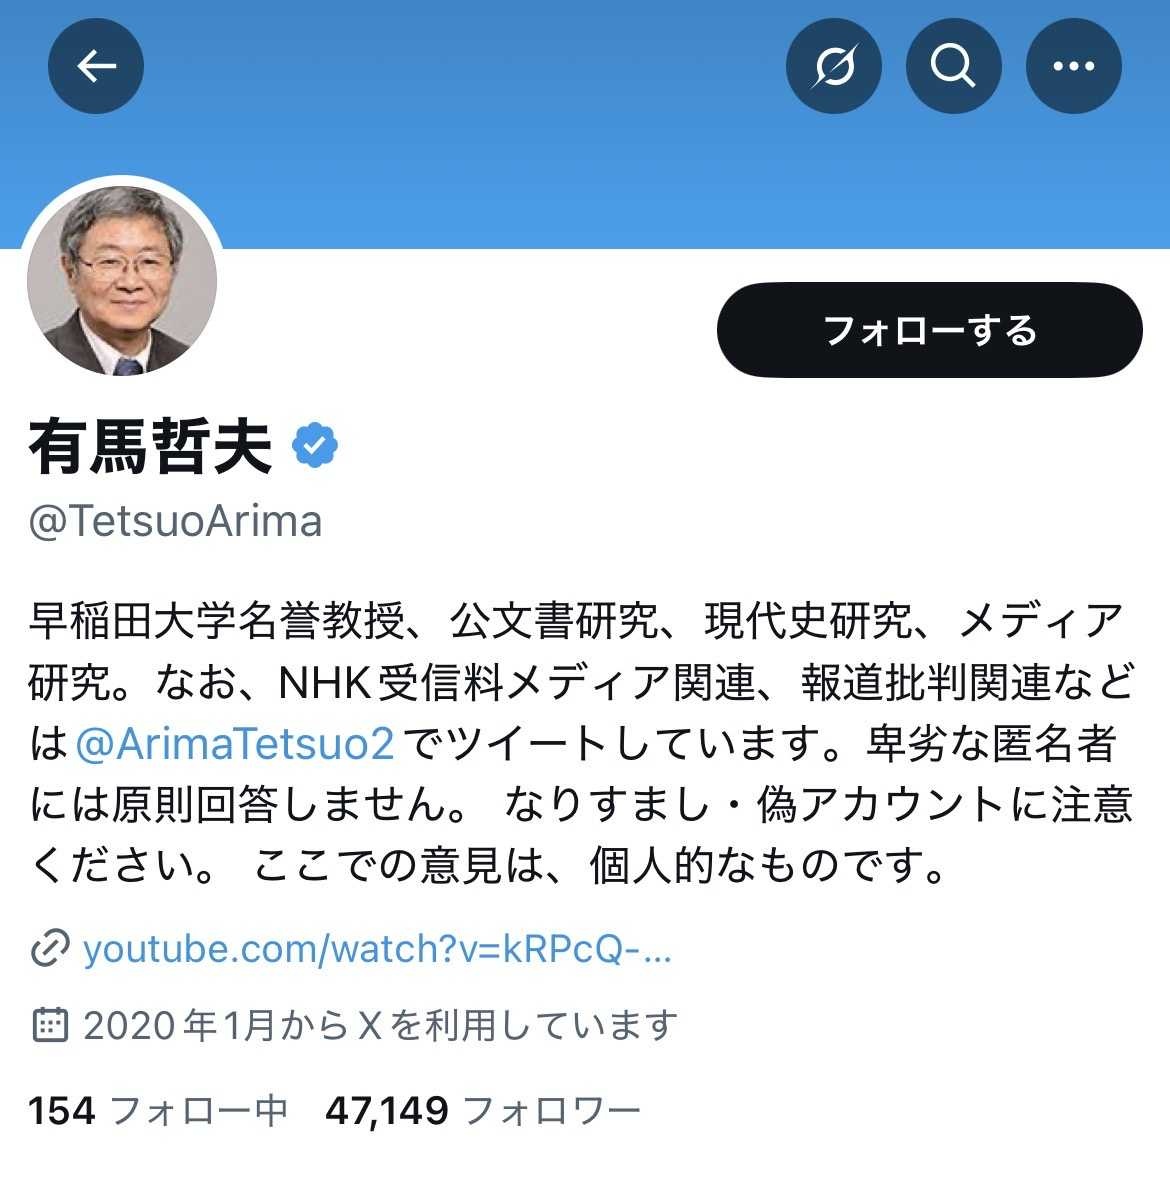View the 154 フォロー中 list
The height and width of the screenshot is (1180, 1170).
(158, 1110)
